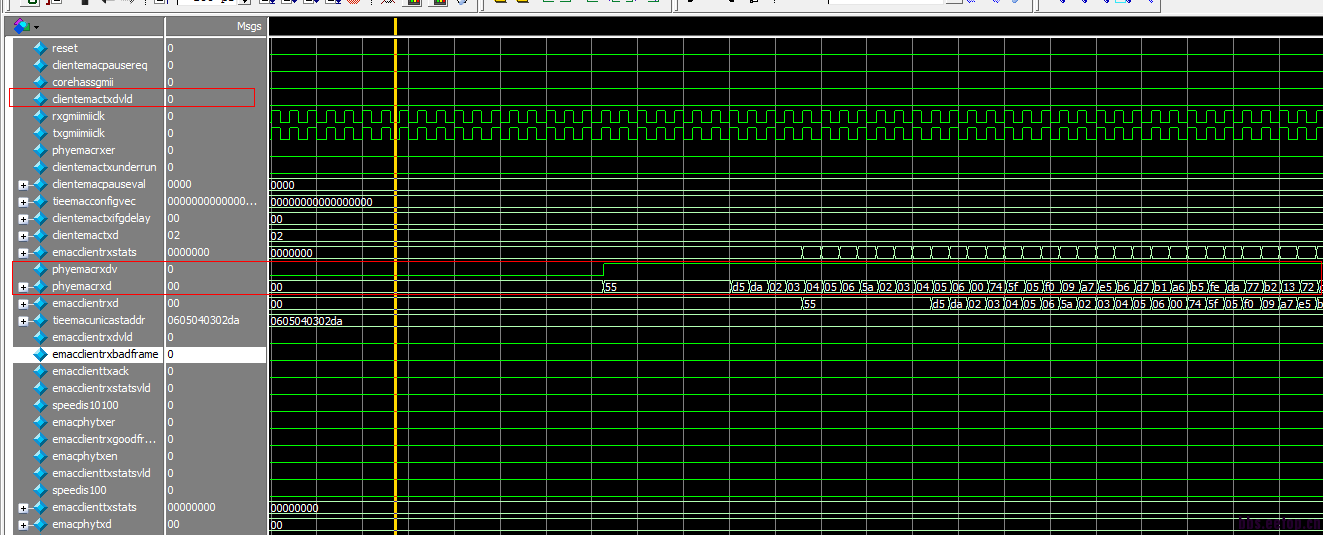Select the emacclienttxstatsvld signal
The height and width of the screenshot is (535, 1323).
[x=101, y=473]
